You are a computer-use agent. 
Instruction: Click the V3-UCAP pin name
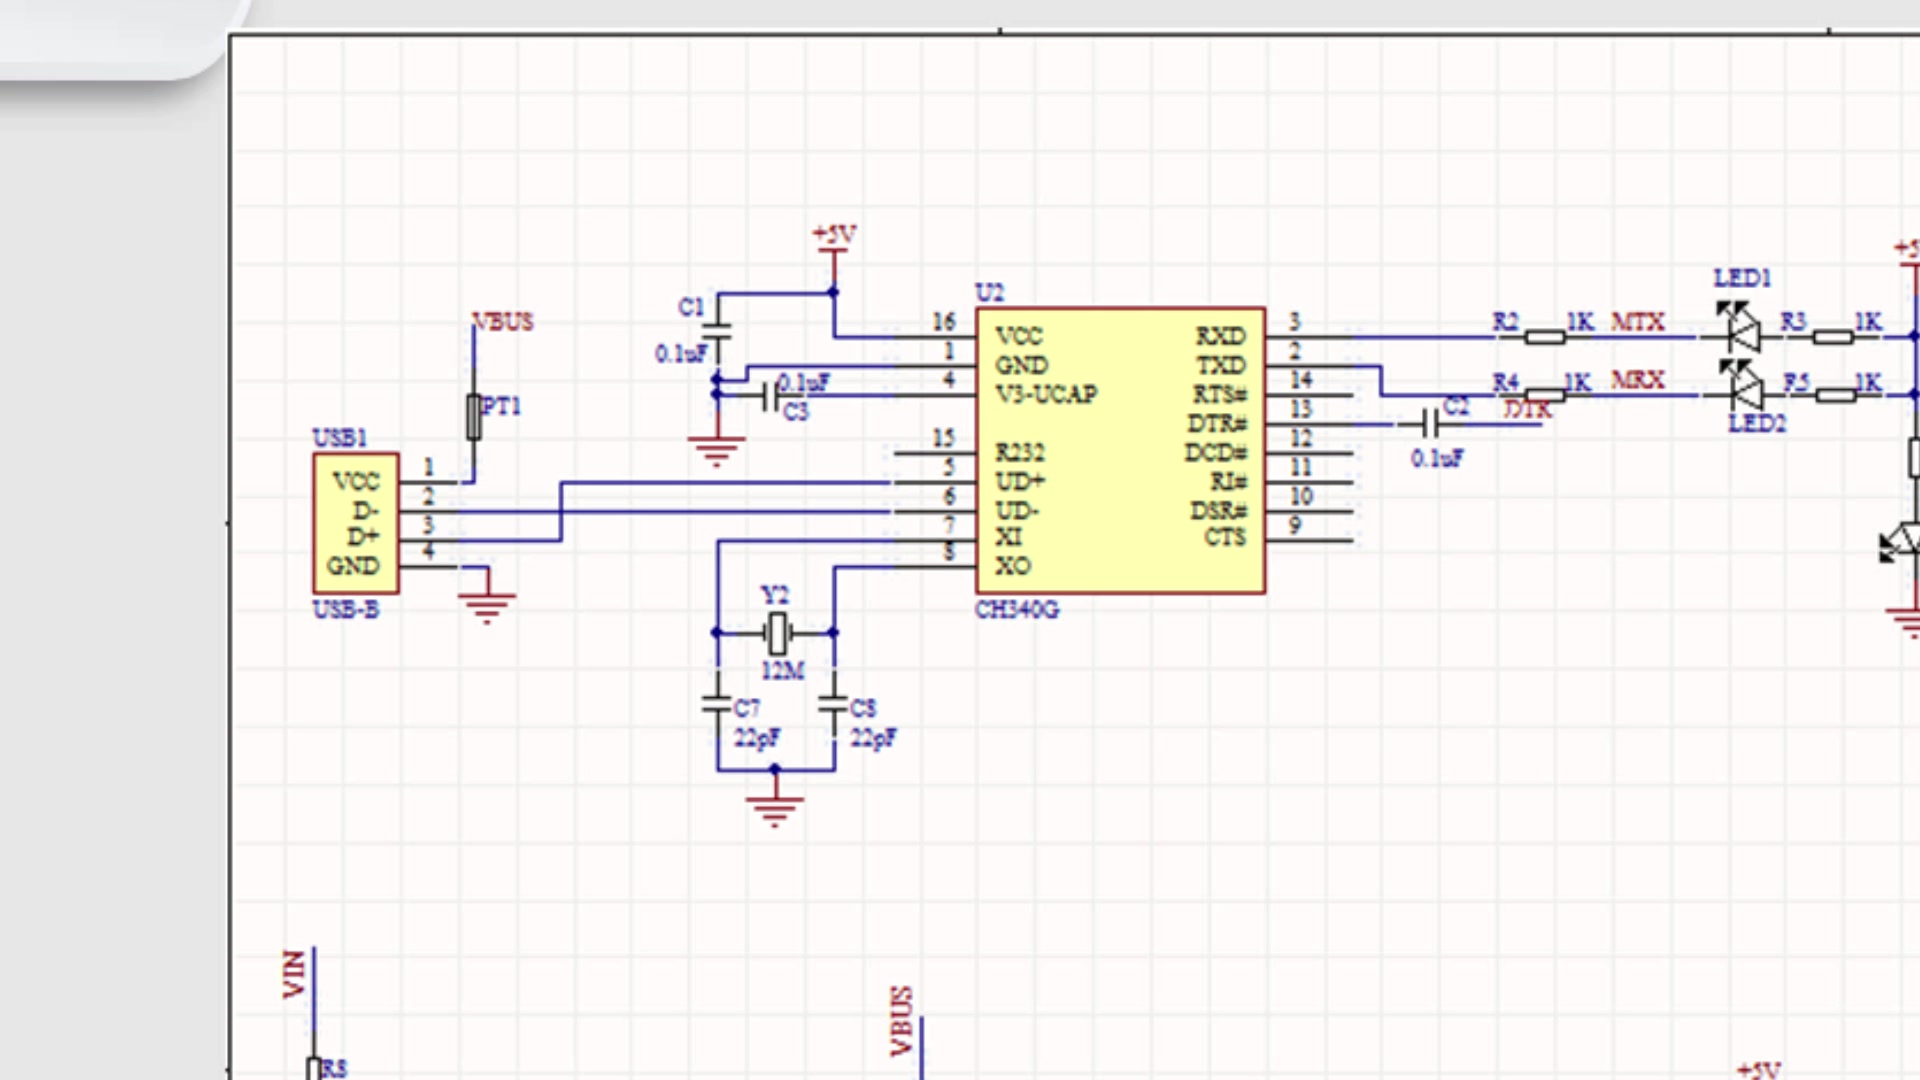[1046, 394]
